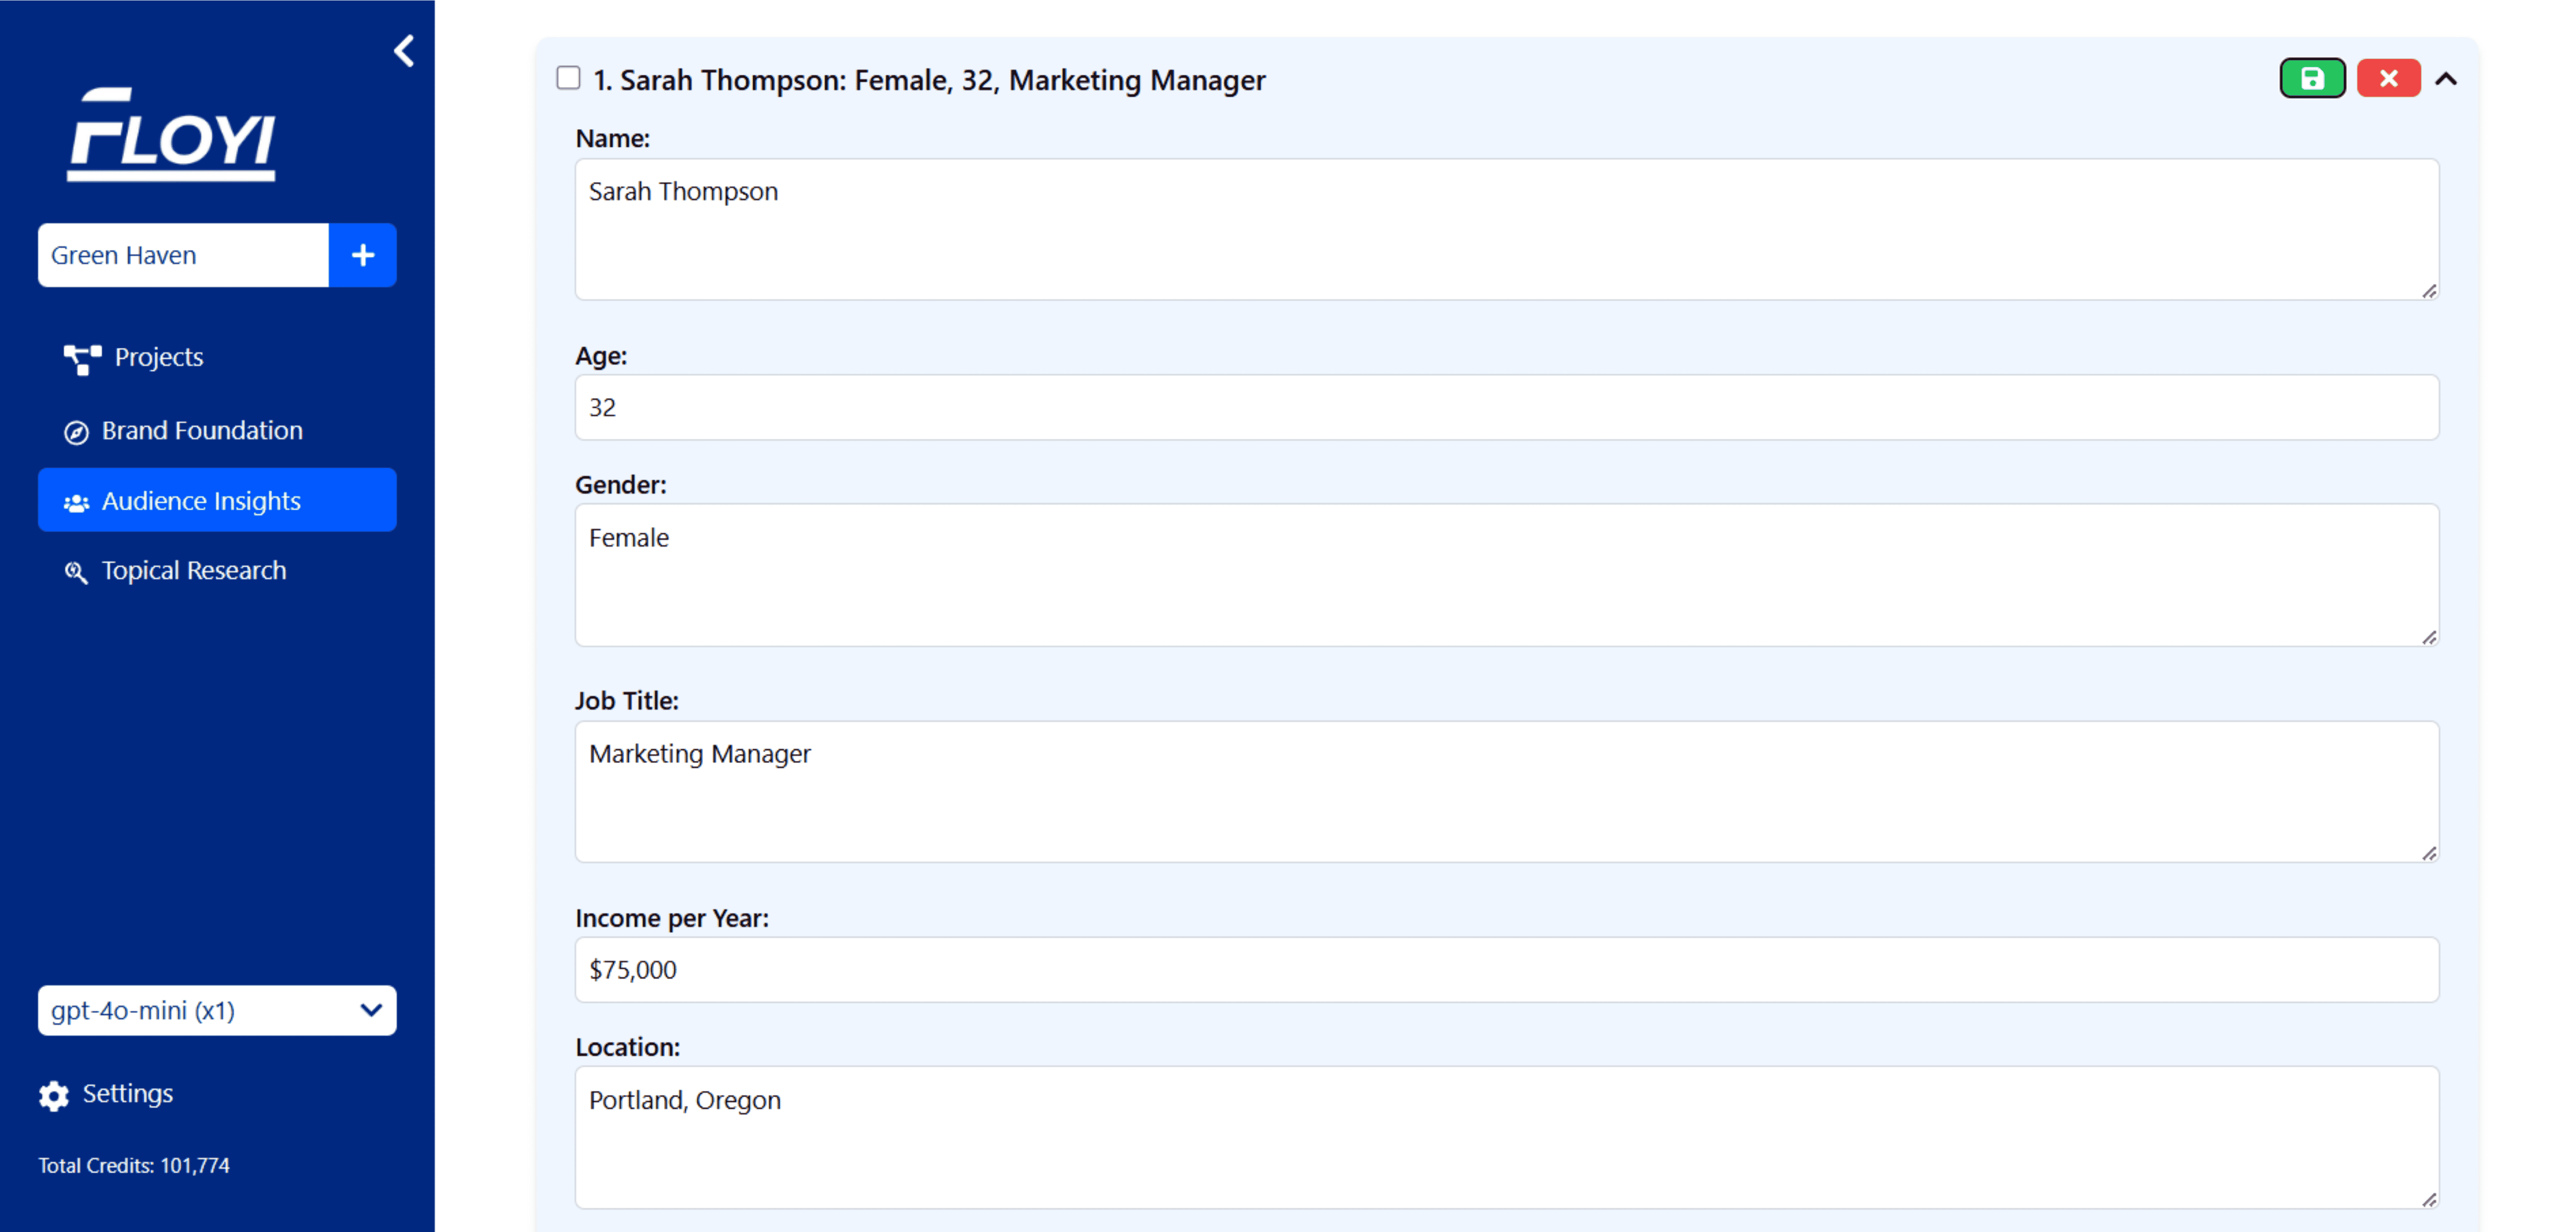Click the Green Haven brand field
Viewport: 2576px width, 1232px height.
[183, 255]
